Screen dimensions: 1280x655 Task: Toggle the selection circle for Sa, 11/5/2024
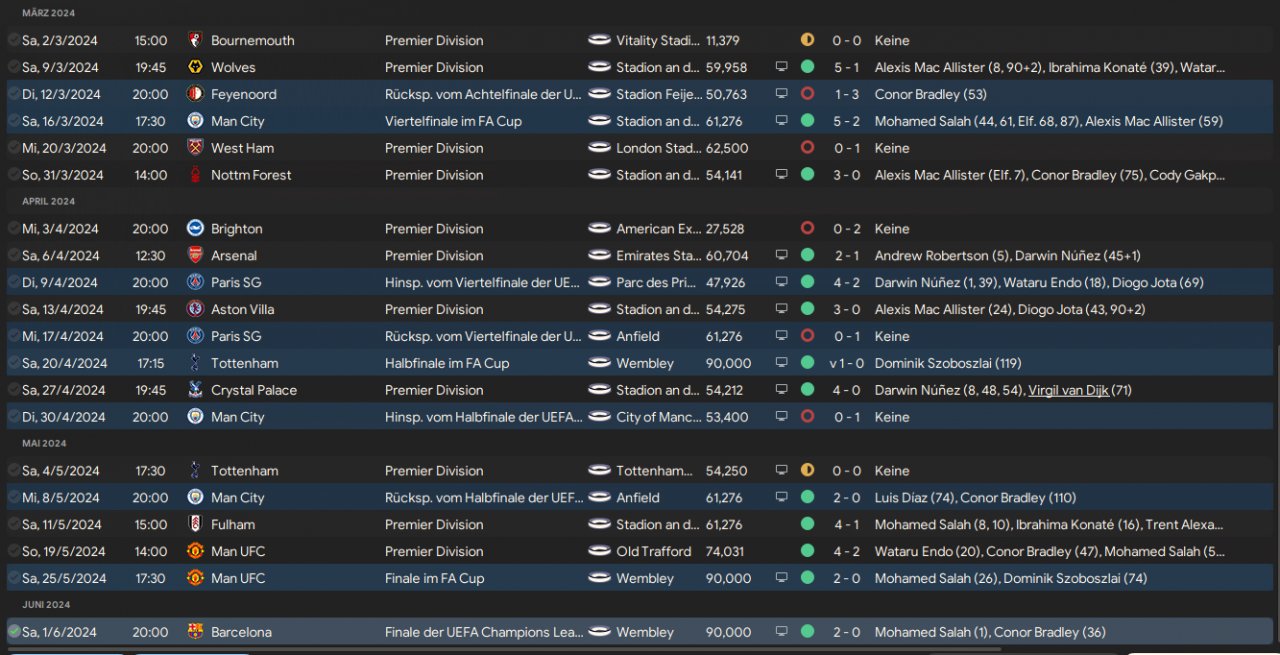tap(13, 524)
